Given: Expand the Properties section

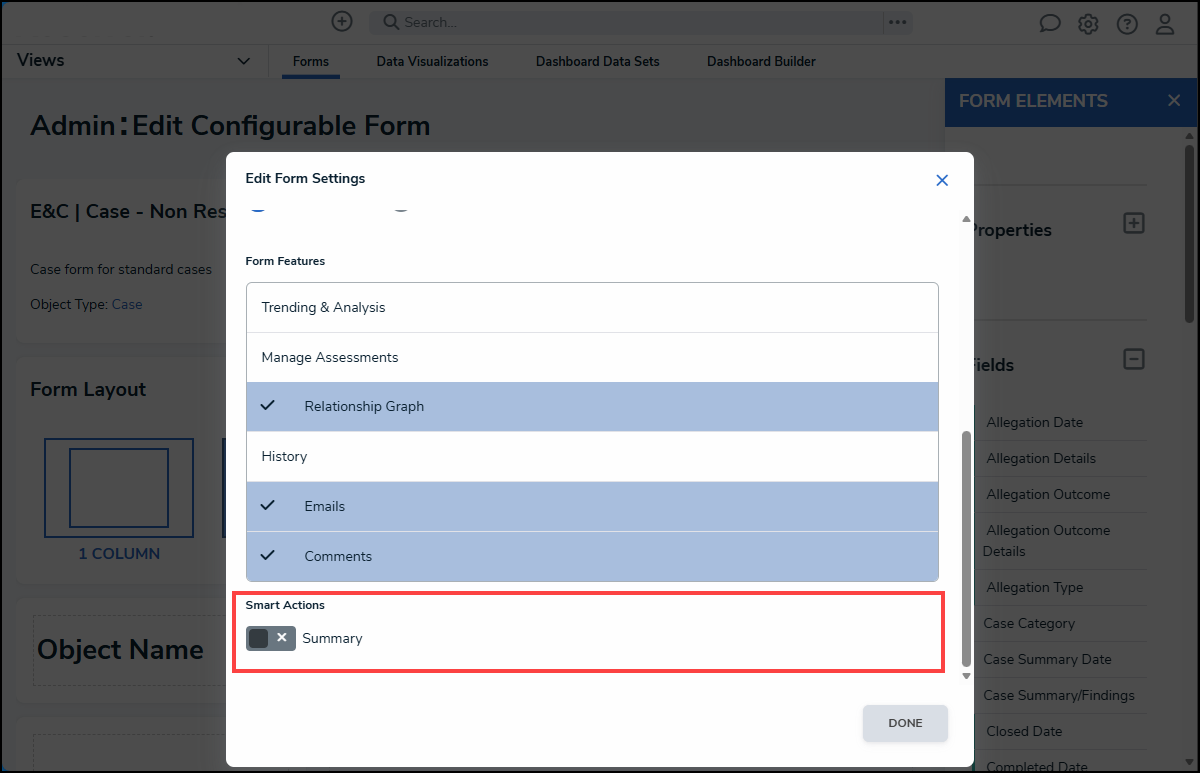Looking at the screenshot, I should [x=1133, y=223].
